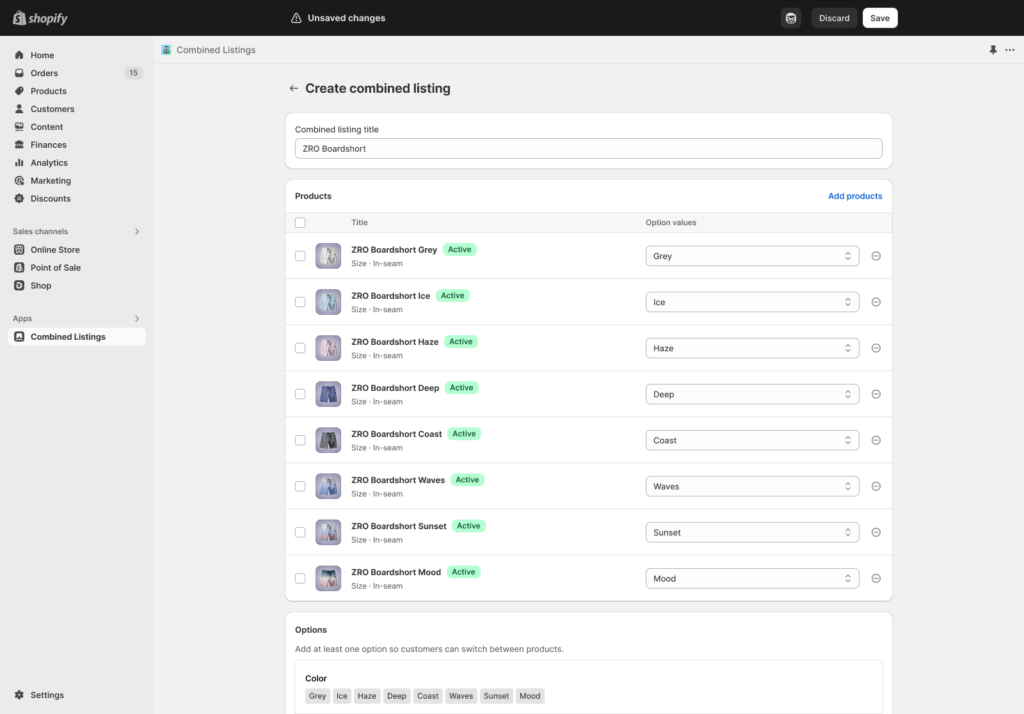The width and height of the screenshot is (1024, 714).
Task: Remove ZRO Boardshort Ice from the listing
Action: click(x=876, y=302)
